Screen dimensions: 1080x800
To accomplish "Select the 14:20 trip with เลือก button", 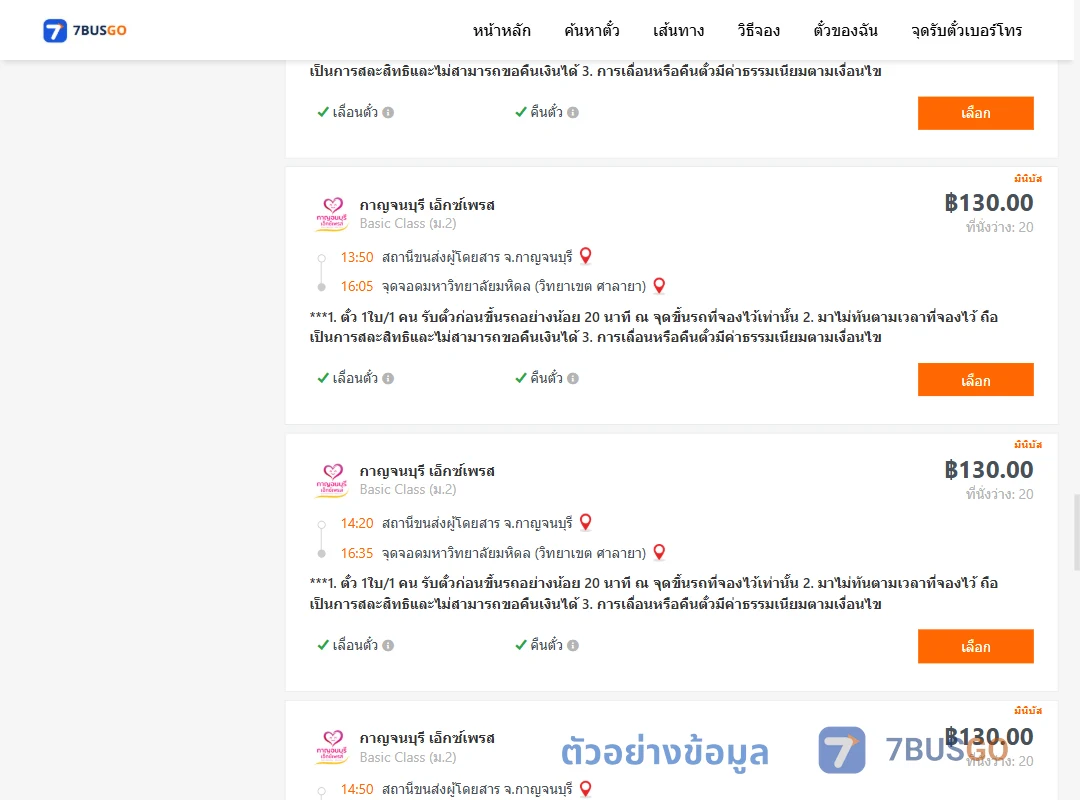I will point(975,646).
